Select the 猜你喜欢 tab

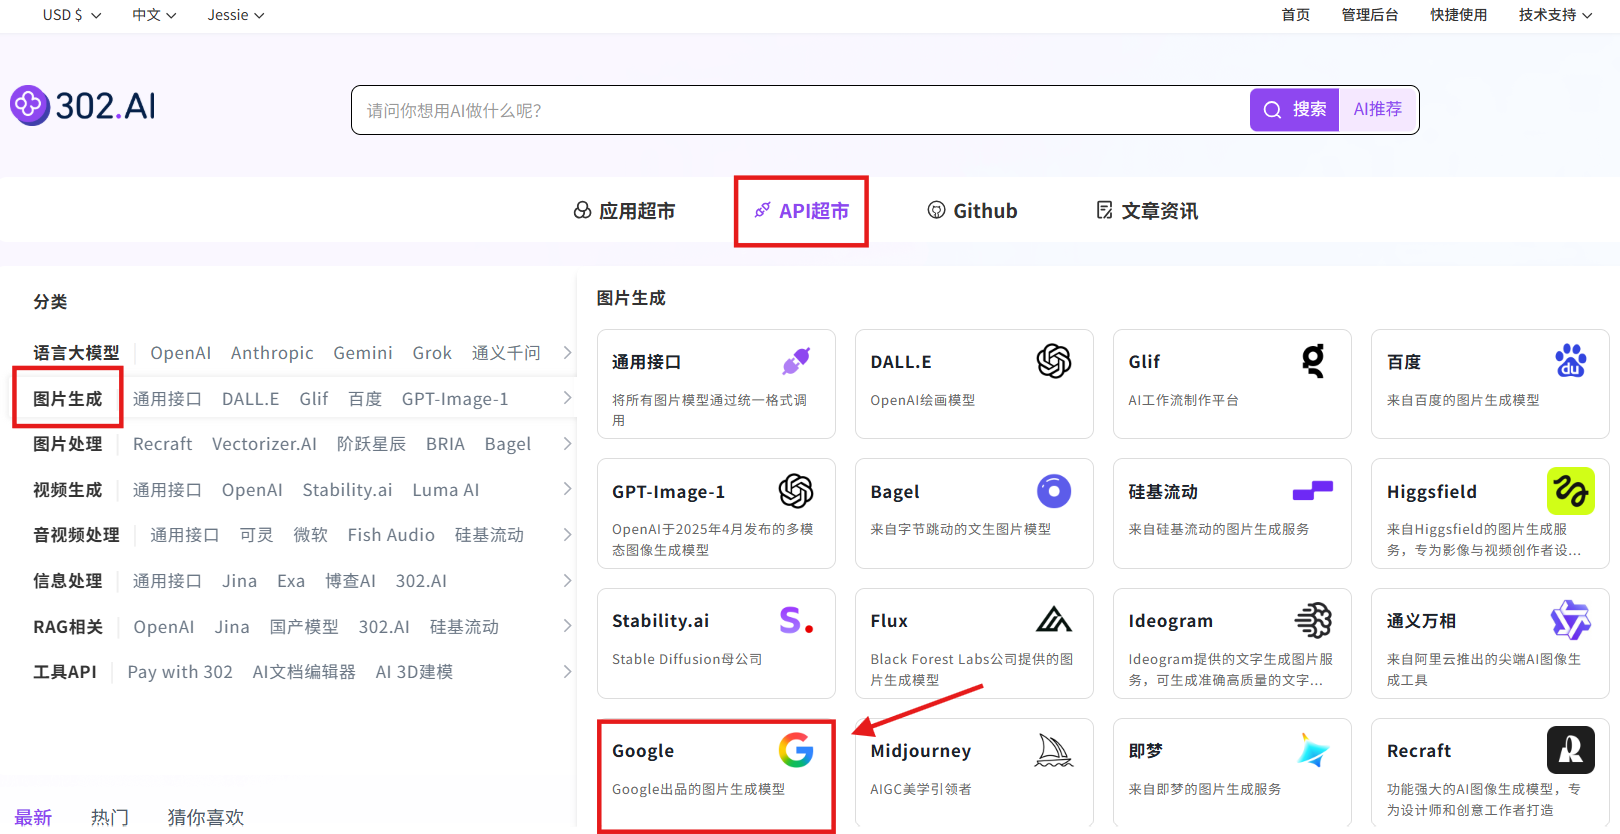pyautogui.click(x=206, y=817)
